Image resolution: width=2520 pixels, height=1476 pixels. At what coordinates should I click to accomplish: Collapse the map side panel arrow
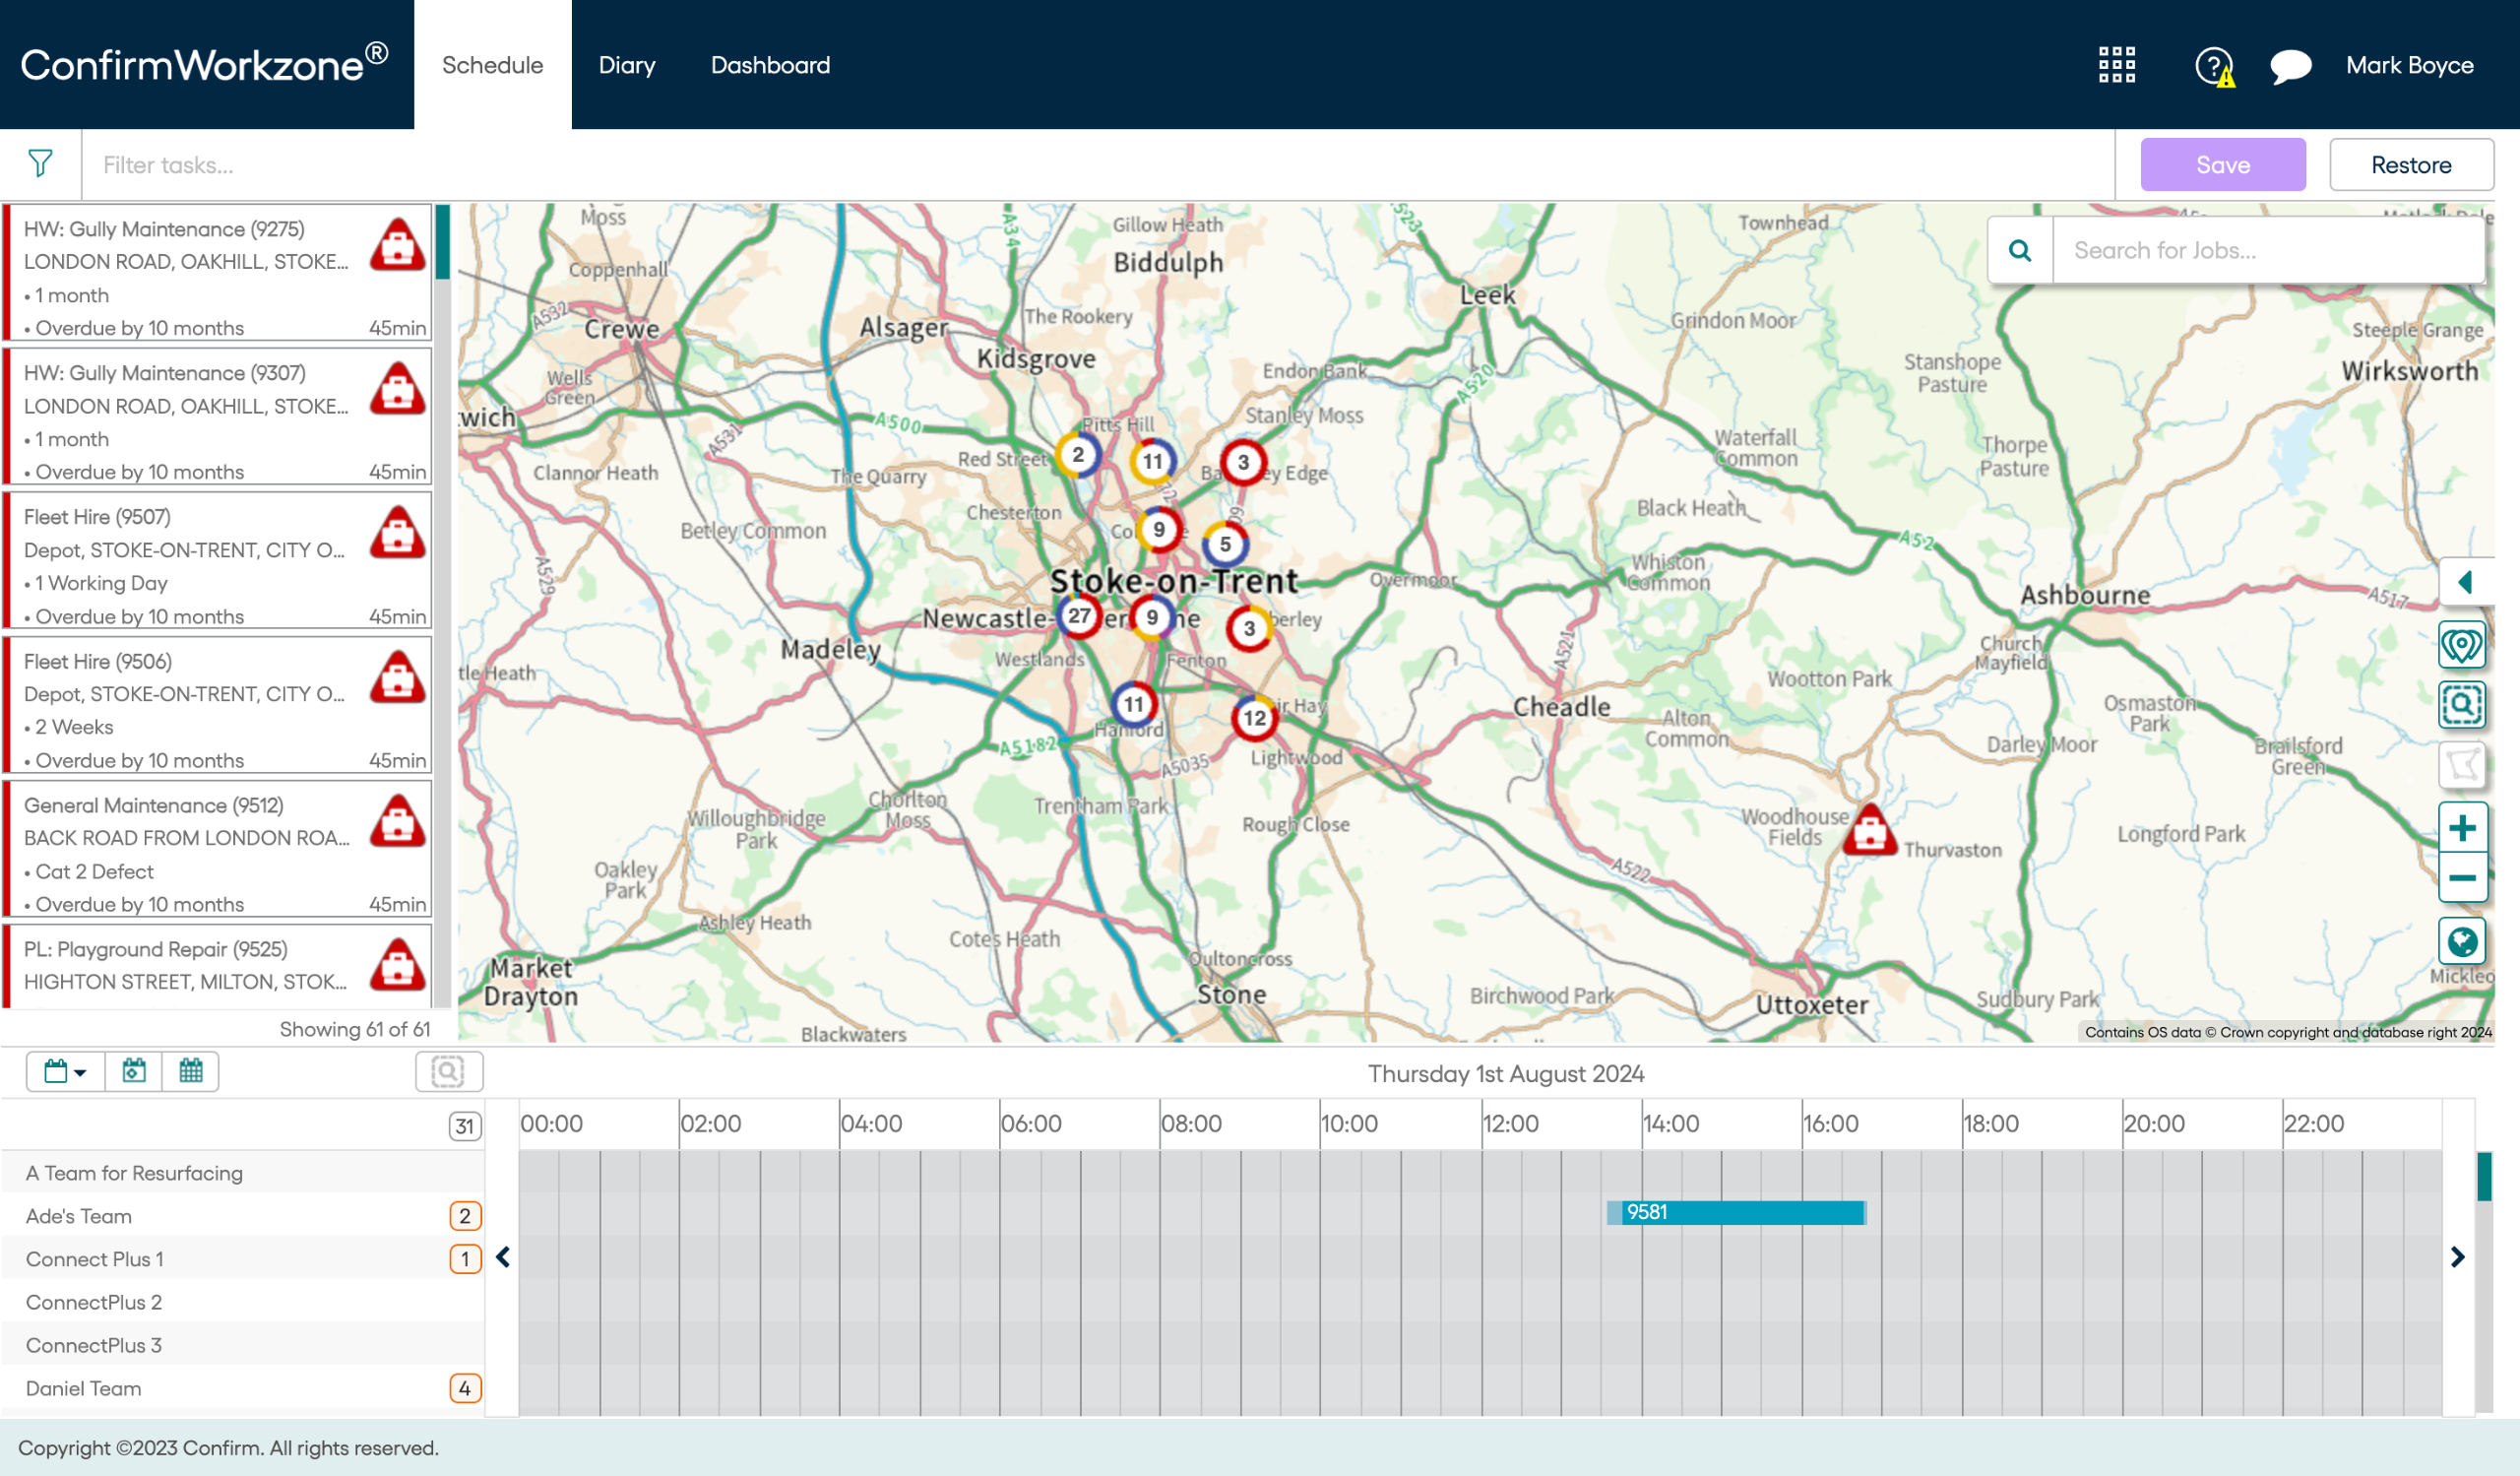[2464, 582]
